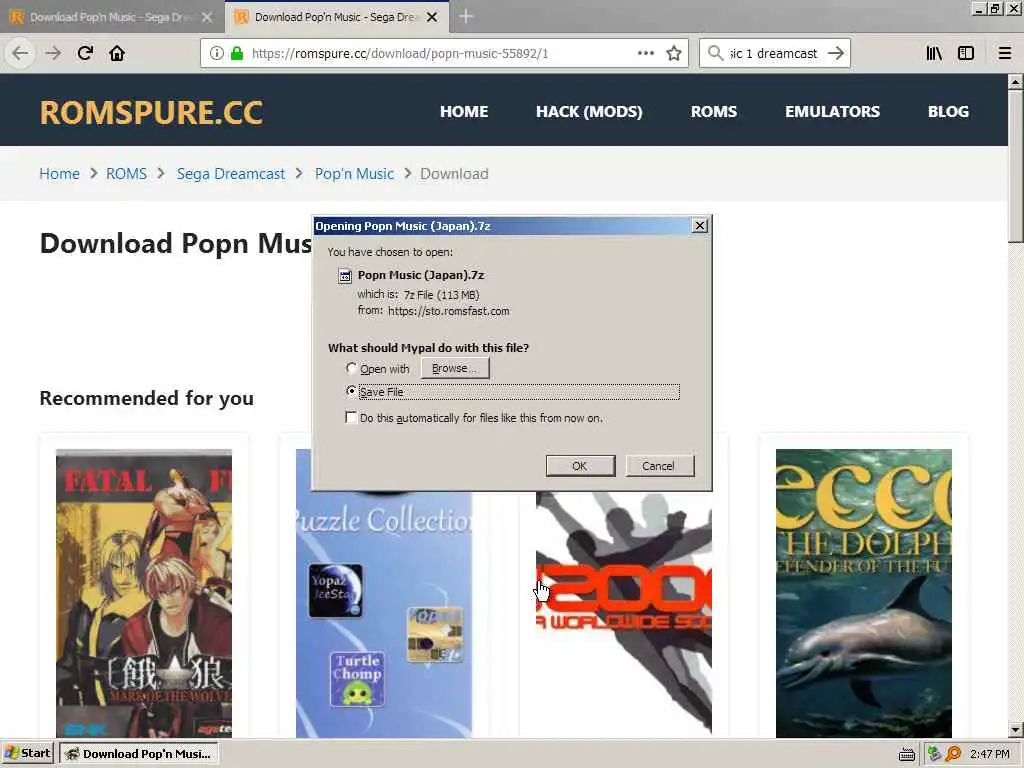
Task: Close the first inactive Pop'n Music tab
Action: tap(207, 17)
